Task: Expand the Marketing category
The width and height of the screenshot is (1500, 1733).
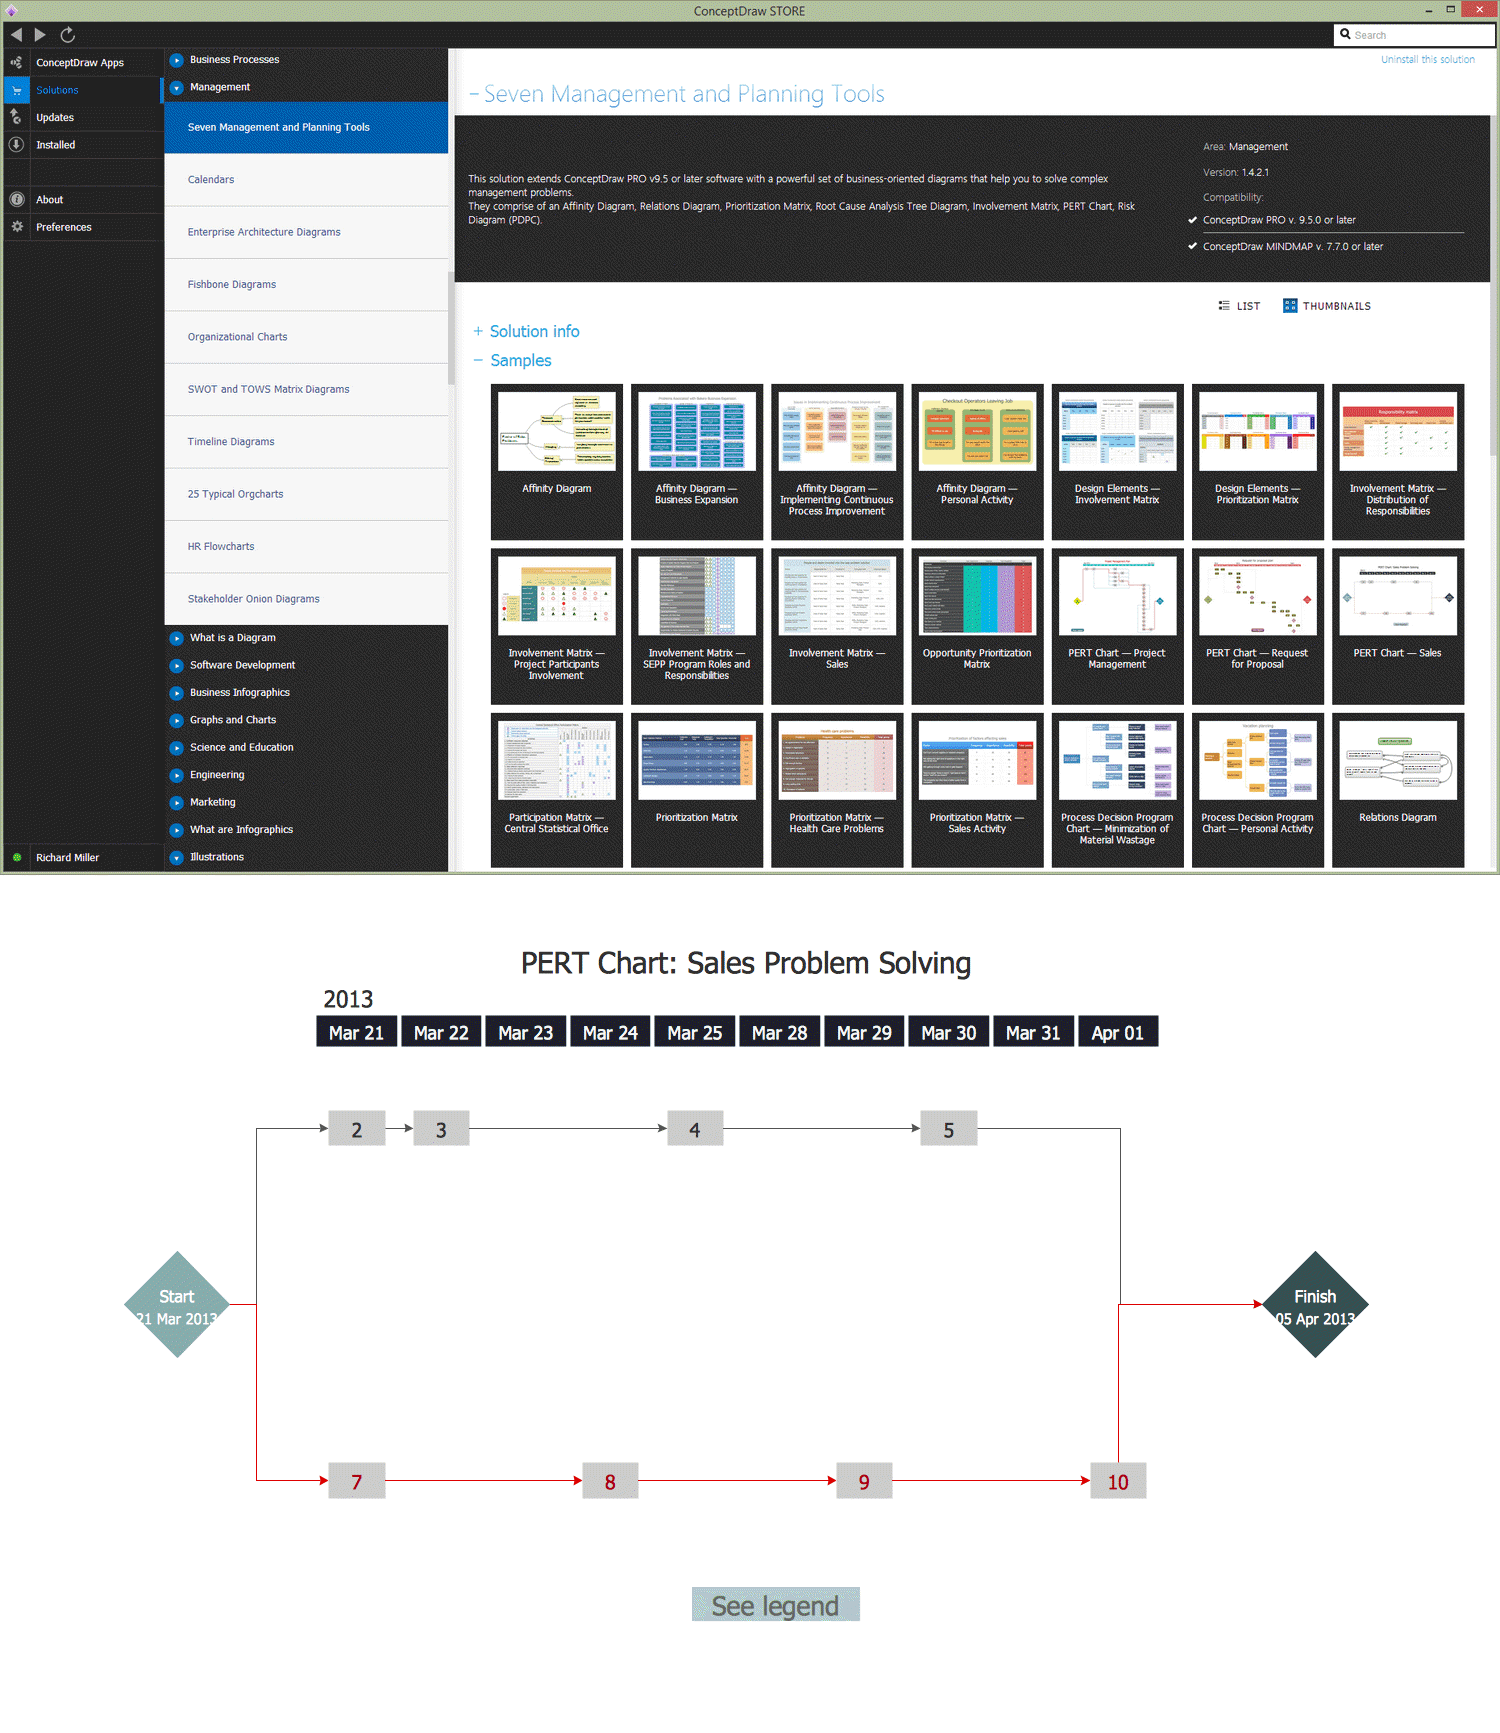Action: (x=176, y=803)
